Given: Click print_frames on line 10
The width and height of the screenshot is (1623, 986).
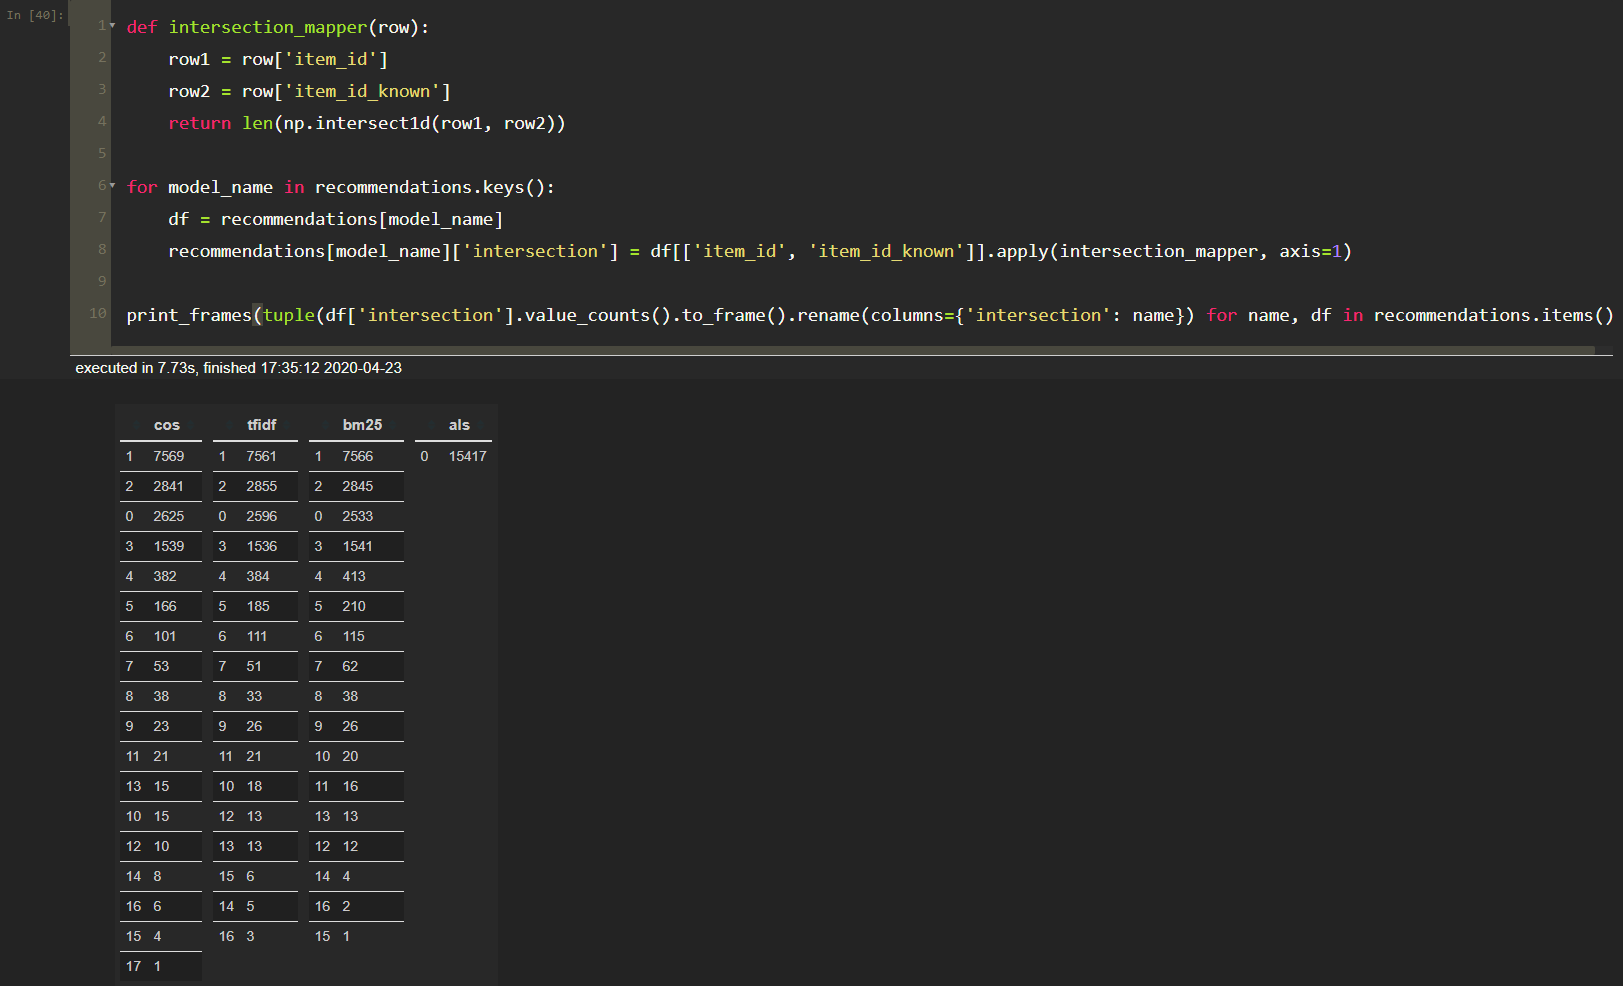Looking at the screenshot, I should [189, 315].
